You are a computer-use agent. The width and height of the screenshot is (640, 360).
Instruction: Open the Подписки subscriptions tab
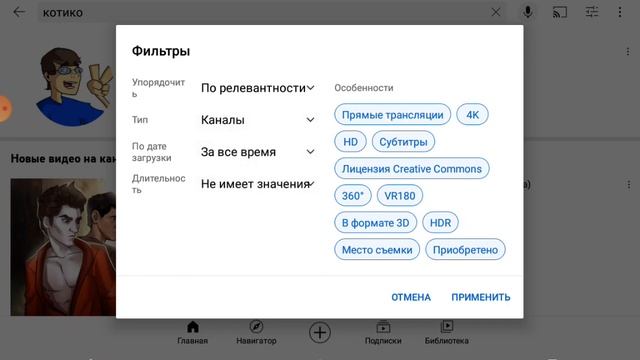click(383, 333)
